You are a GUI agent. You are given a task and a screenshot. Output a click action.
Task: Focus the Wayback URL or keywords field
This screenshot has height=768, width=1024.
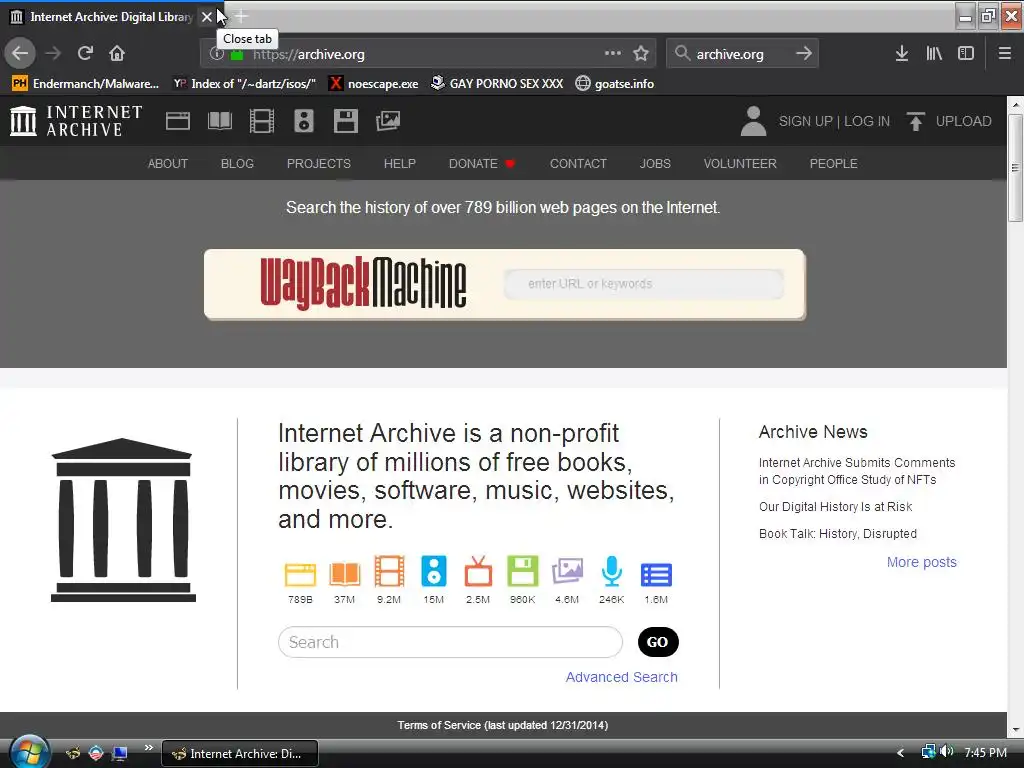pos(644,284)
